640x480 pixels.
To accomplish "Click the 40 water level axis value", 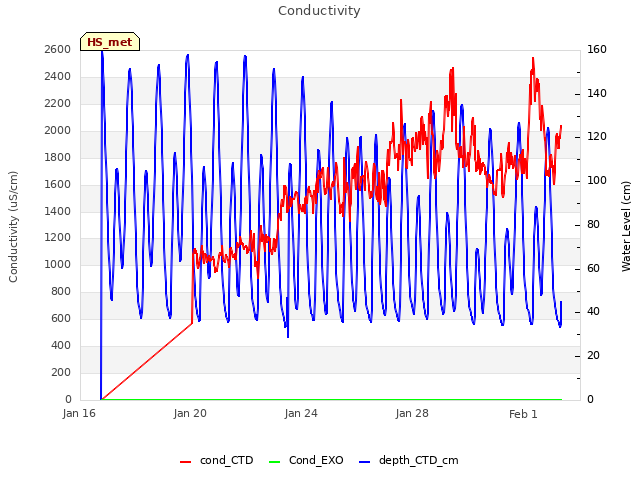I will coord(593,312).
